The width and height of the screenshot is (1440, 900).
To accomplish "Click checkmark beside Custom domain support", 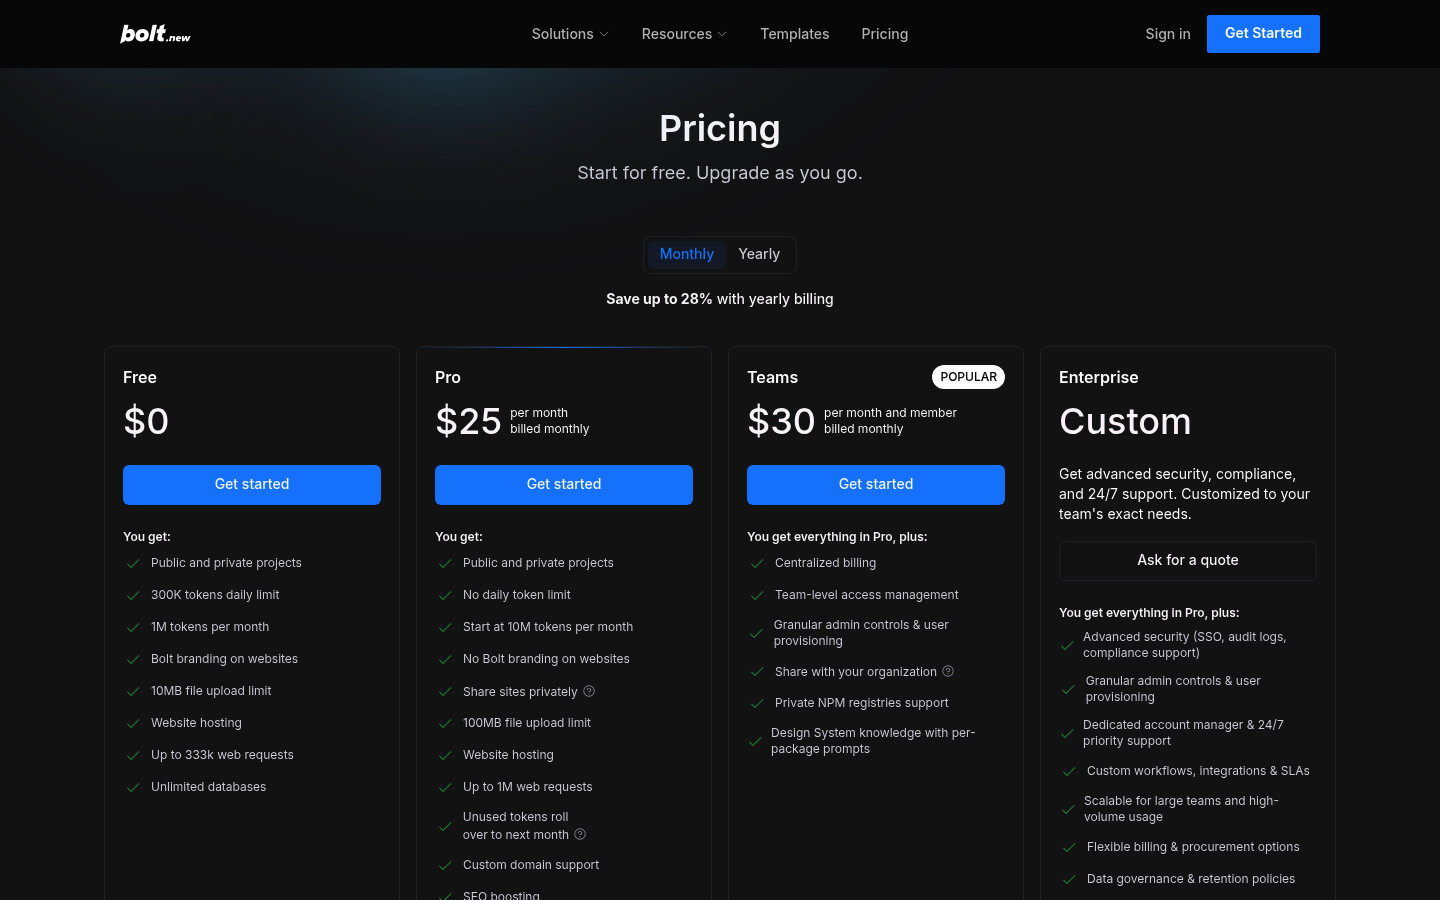I will (445, 865).
